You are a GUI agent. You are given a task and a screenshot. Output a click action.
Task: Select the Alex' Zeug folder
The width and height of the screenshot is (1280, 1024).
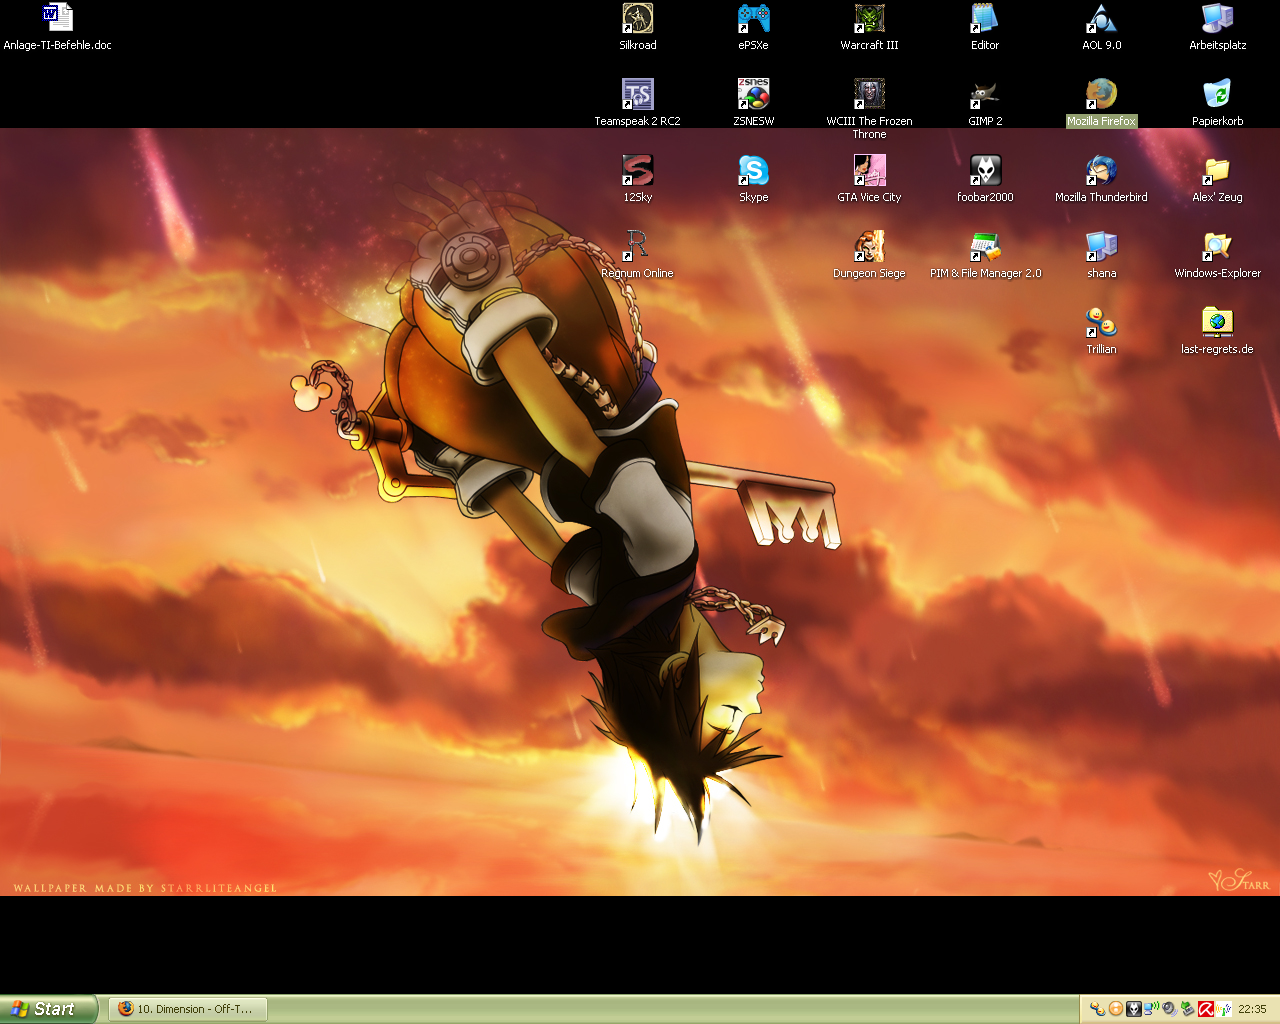pyautogui.click(x=1217, y=171)
